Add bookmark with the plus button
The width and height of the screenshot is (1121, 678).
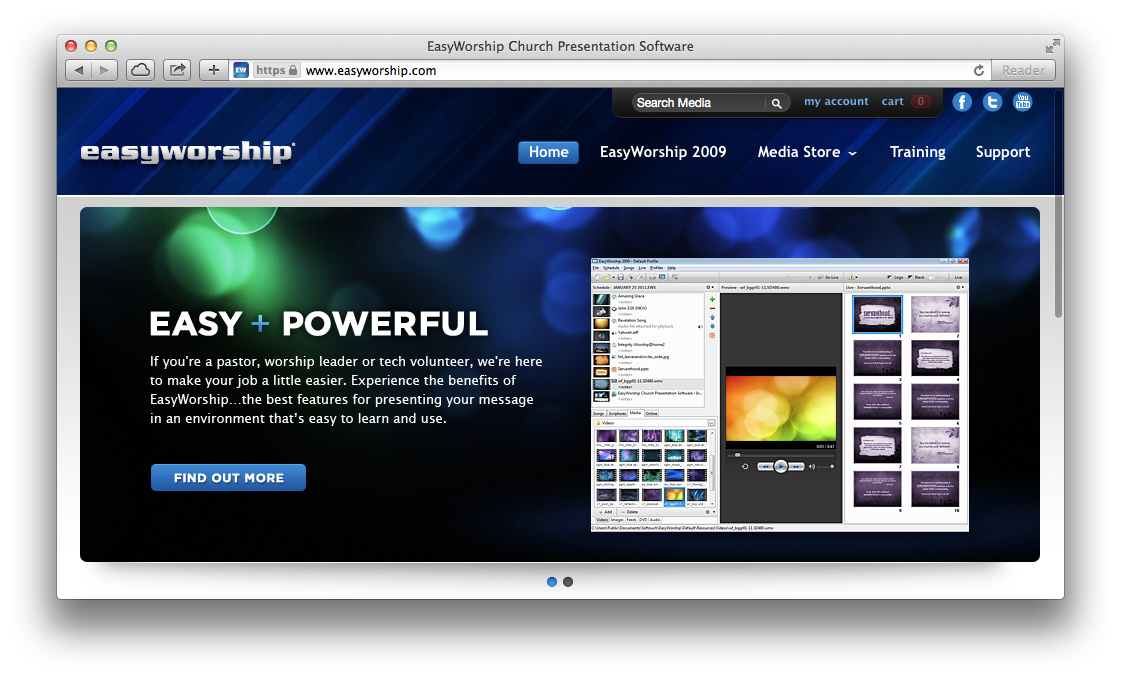coord(213,70)
